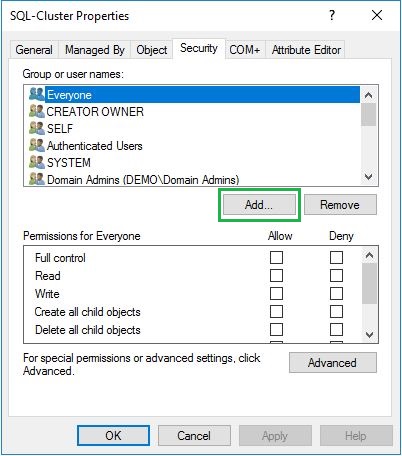Click the CREATOR OWNER group icon
This screenshot has width=402, height=456.
coord(36,111)
